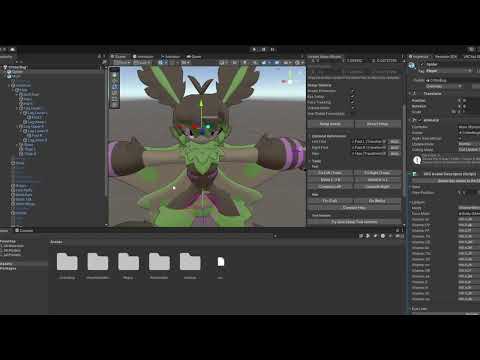Toggle the 2D view button in scene toolbar
This screenshot has width=480, height=360.
pyautogui.click(x=235, y=62)
